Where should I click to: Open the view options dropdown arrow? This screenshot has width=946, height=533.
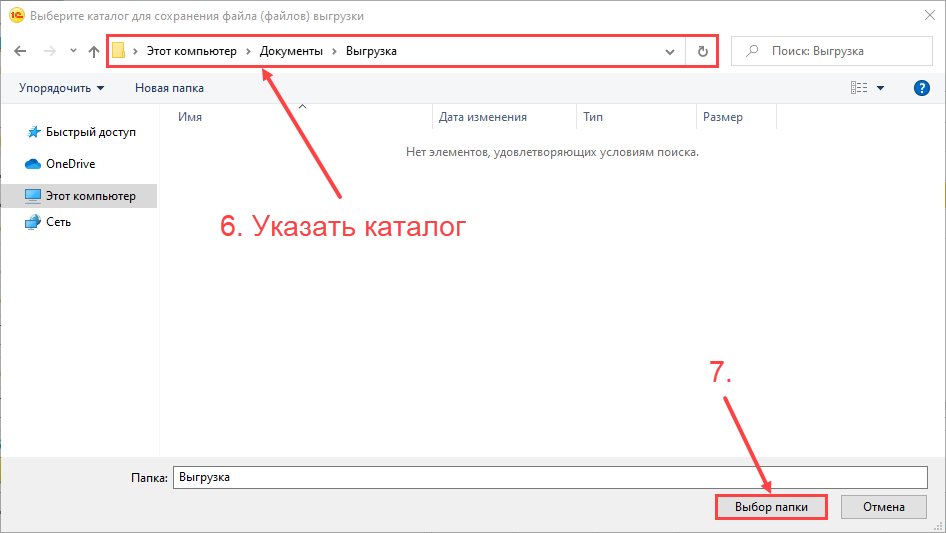coord(880,88)
